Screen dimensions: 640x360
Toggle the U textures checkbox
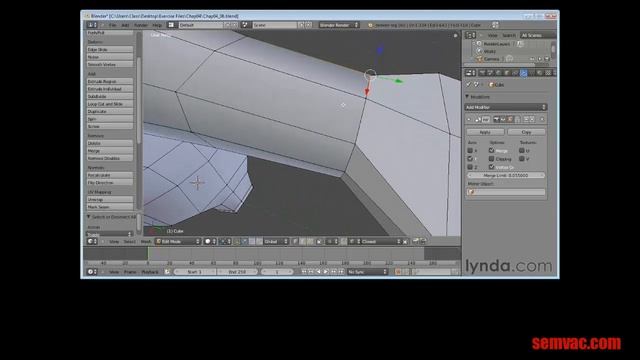pyautogui.click(x=522, y=151)
